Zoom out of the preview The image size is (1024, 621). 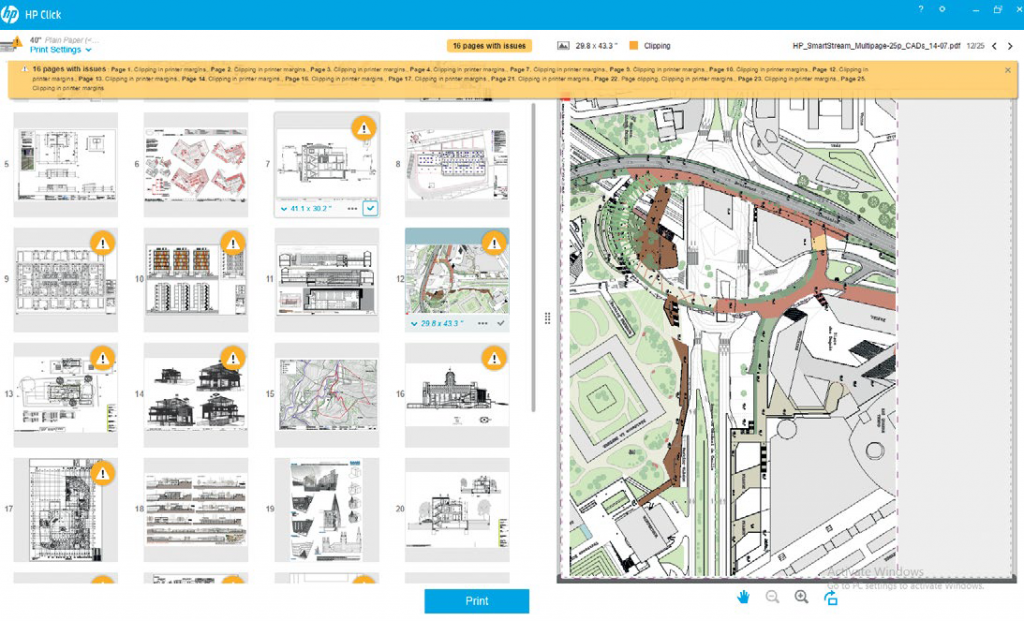[773, 597]
